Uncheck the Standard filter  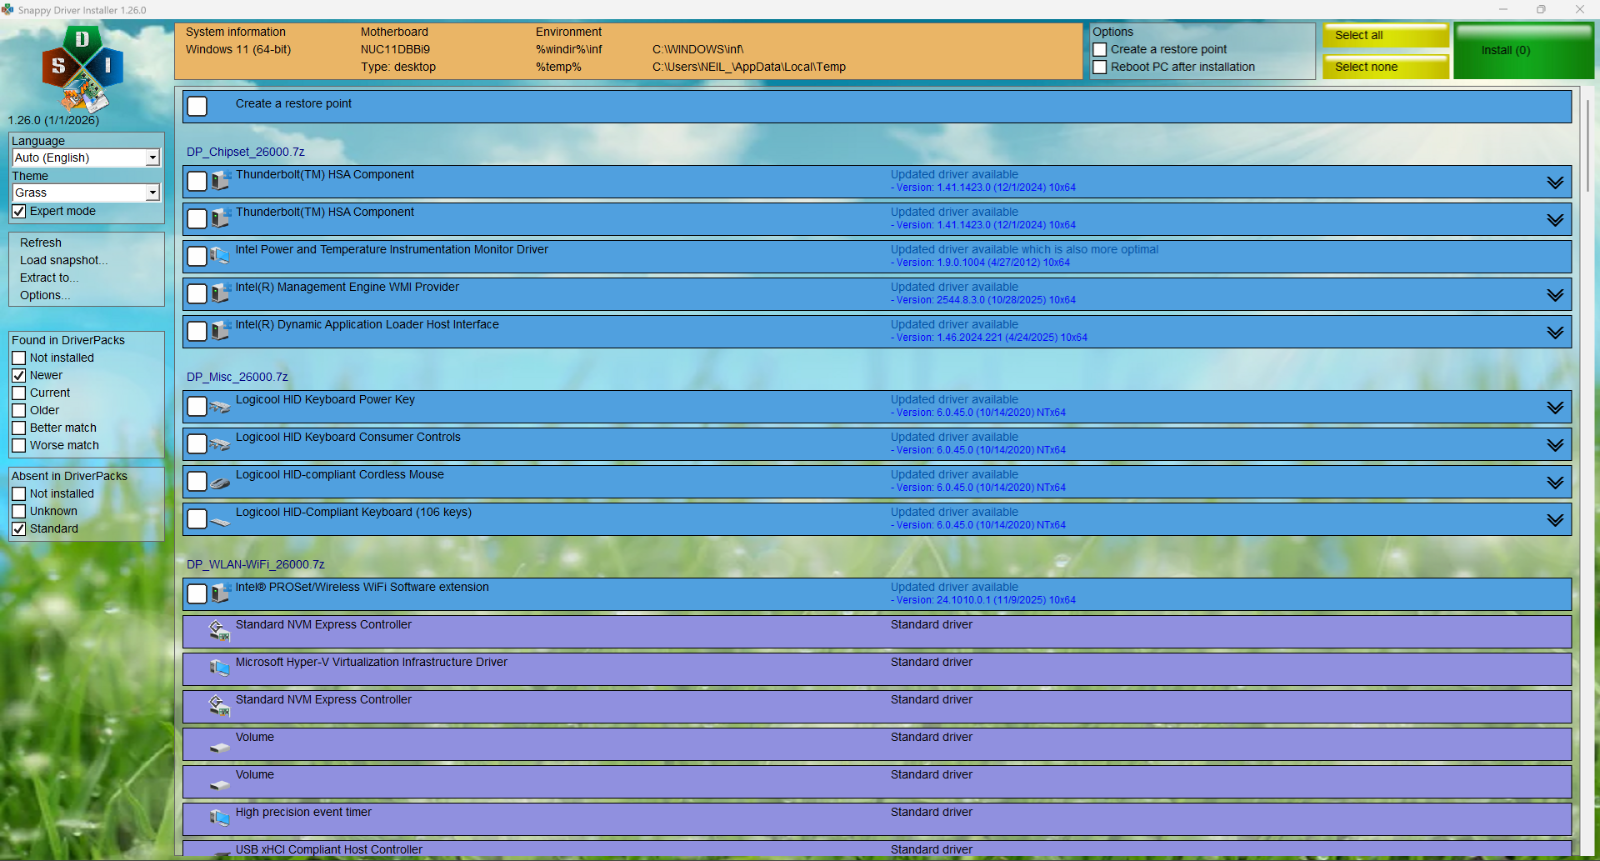tap(19, 529)
